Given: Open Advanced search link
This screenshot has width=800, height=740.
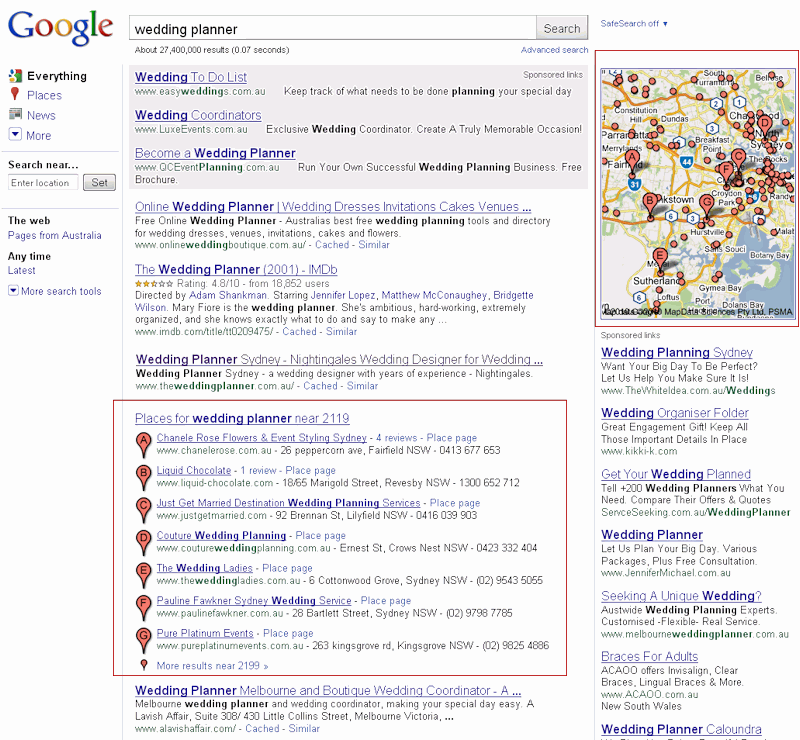Looking at the screenshot, I should (x=554, y=50).
